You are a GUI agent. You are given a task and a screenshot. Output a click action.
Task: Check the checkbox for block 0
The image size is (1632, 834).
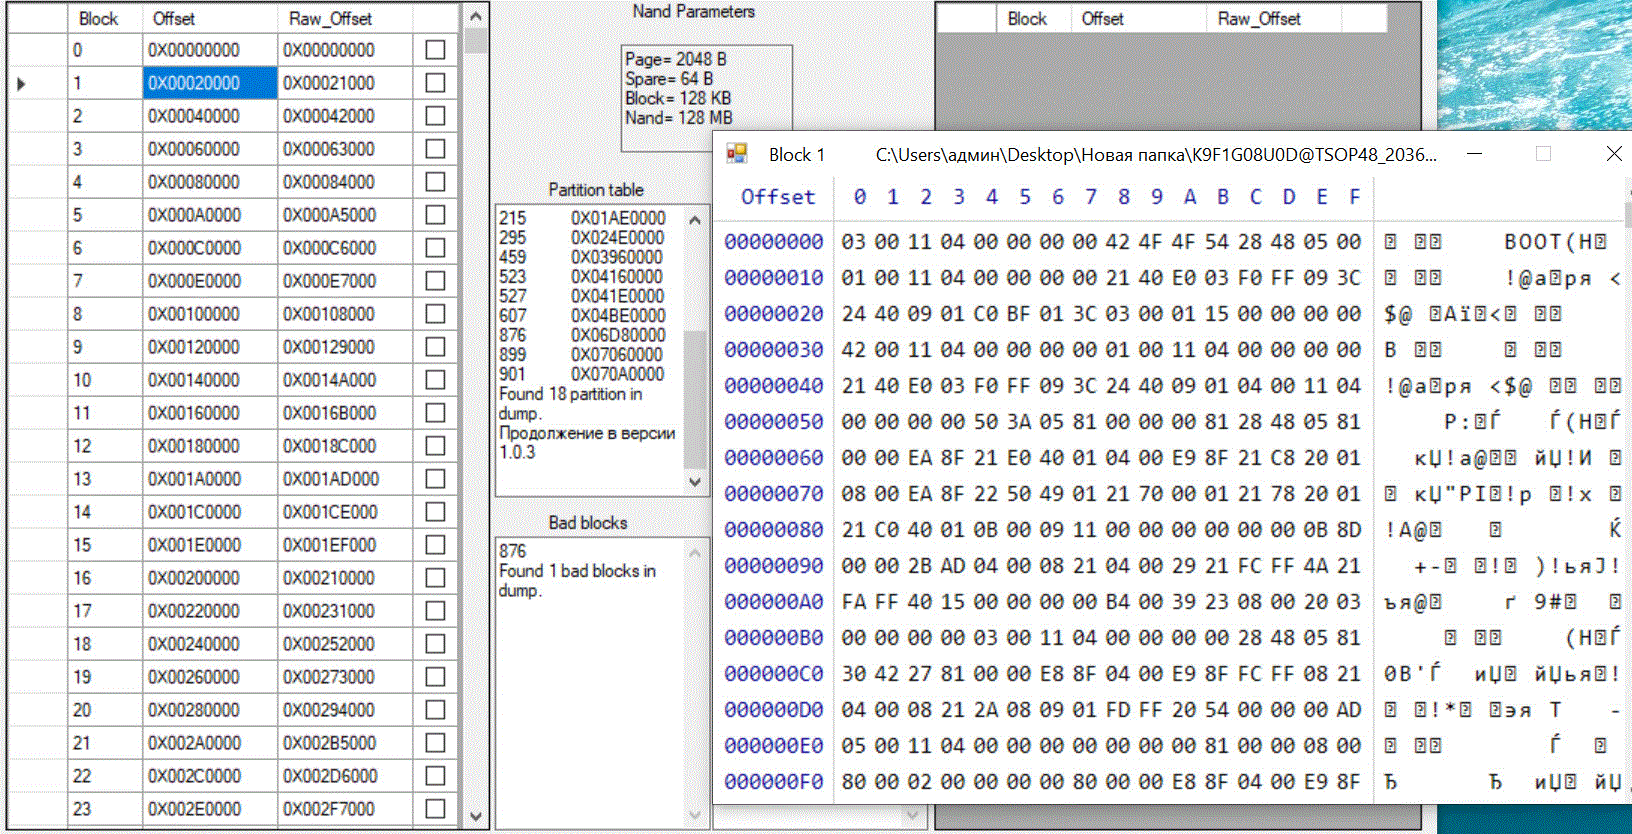[x=435, y=50]
